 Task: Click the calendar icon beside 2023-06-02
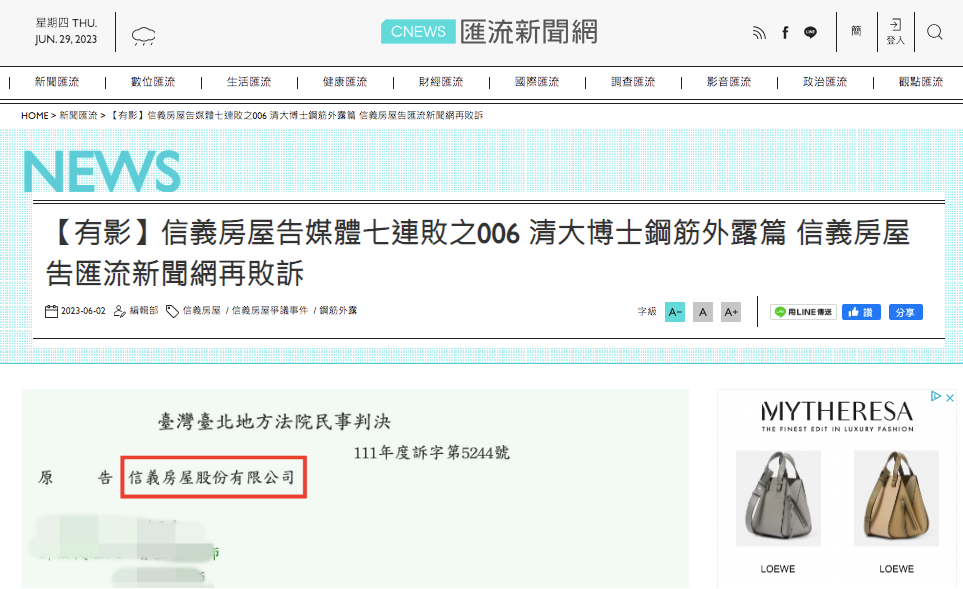[x=52, y=311]
